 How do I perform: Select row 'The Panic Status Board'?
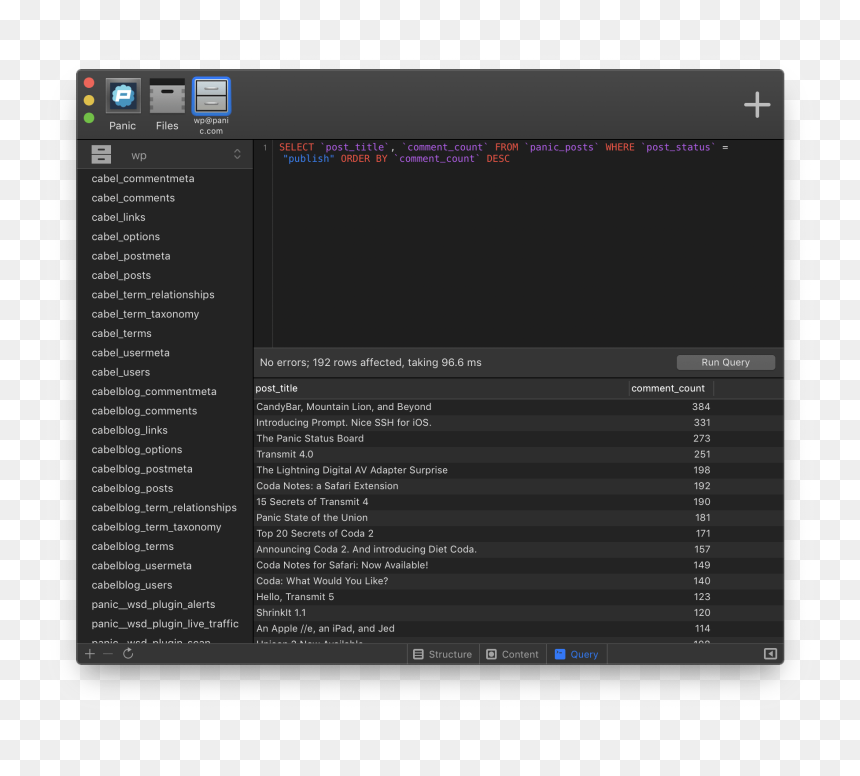pos(518,439)
